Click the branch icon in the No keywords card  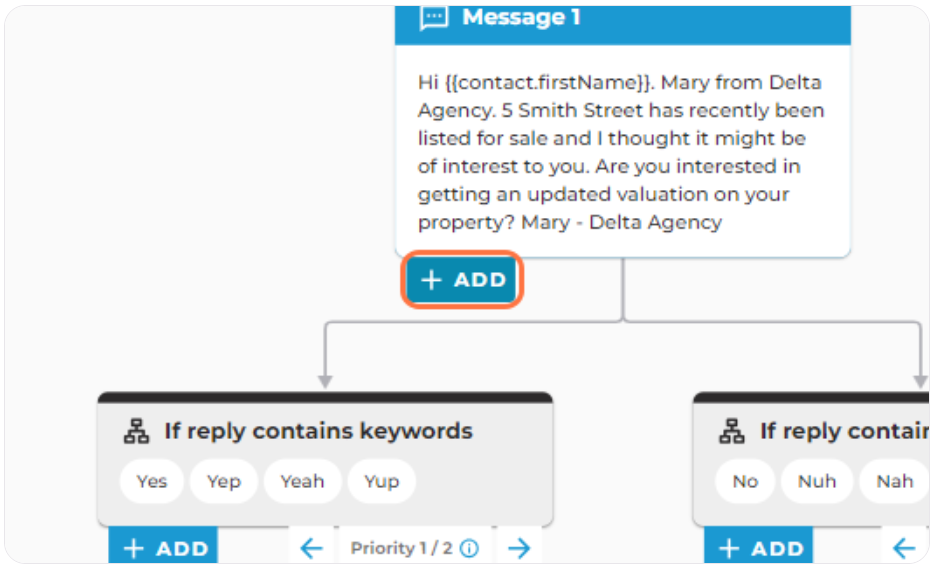tap(731, 431)
